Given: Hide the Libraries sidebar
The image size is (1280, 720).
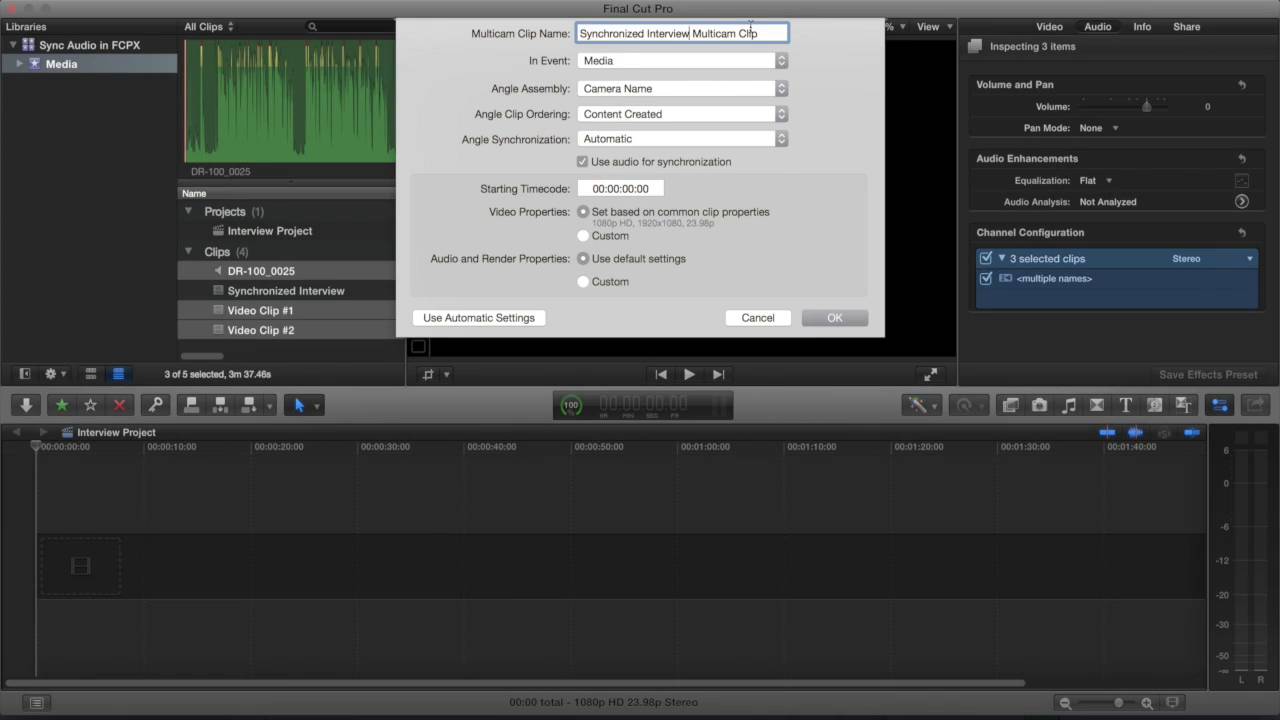Looking at the screenshot, I should 25,374.
